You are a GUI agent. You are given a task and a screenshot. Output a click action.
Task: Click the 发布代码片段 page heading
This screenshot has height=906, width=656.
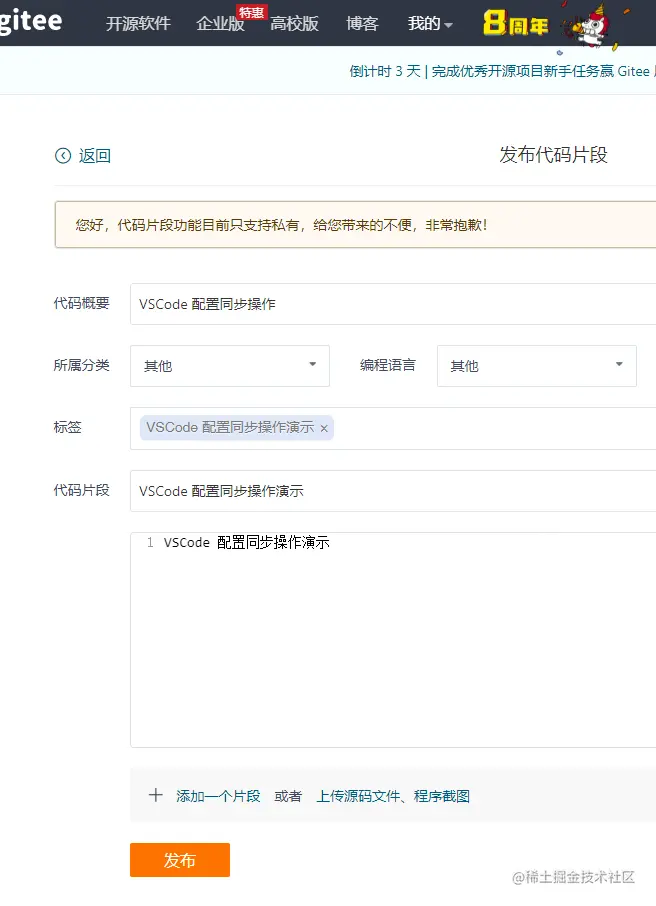tap(553, 155)
